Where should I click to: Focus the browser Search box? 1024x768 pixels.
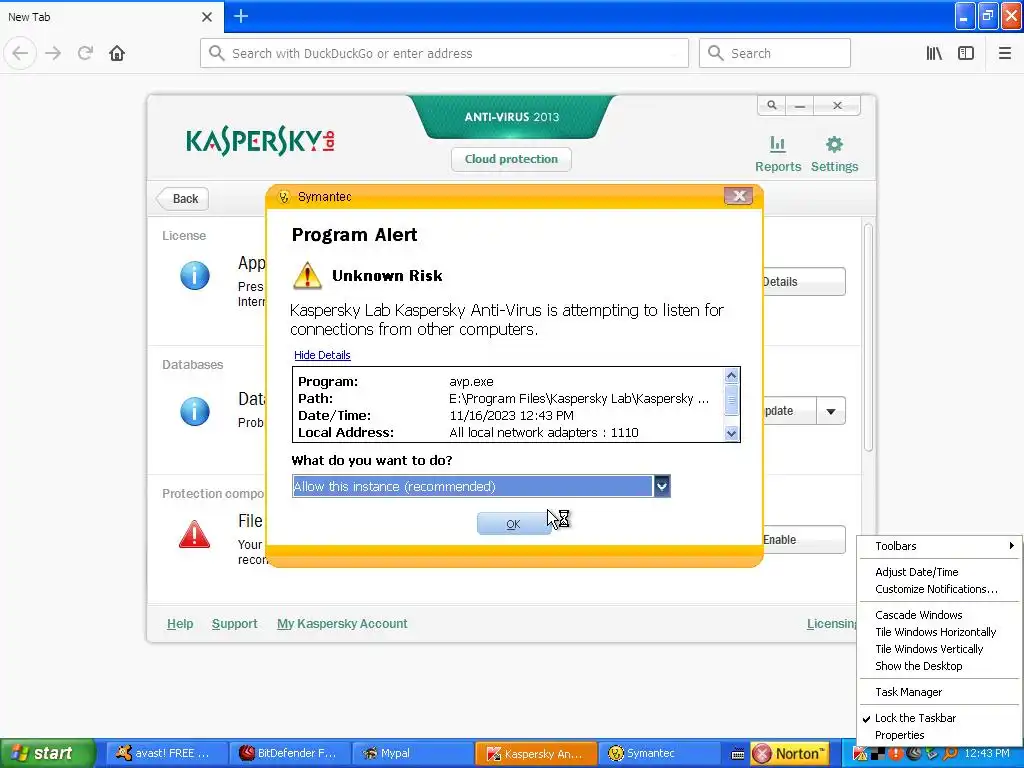pyautogui.click(x=775, y=54)
